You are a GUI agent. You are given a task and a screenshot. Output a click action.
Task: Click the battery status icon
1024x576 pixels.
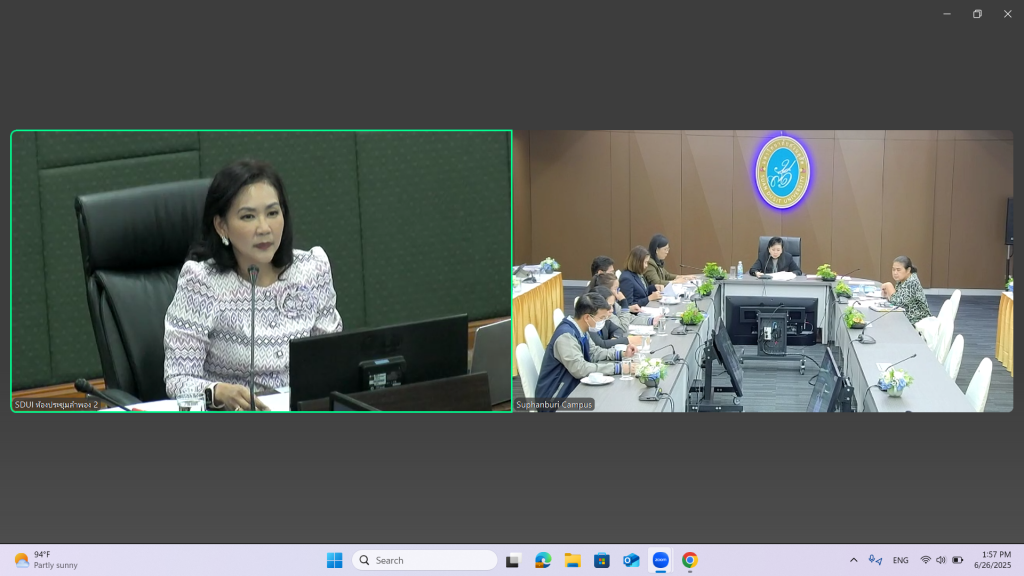957,560
